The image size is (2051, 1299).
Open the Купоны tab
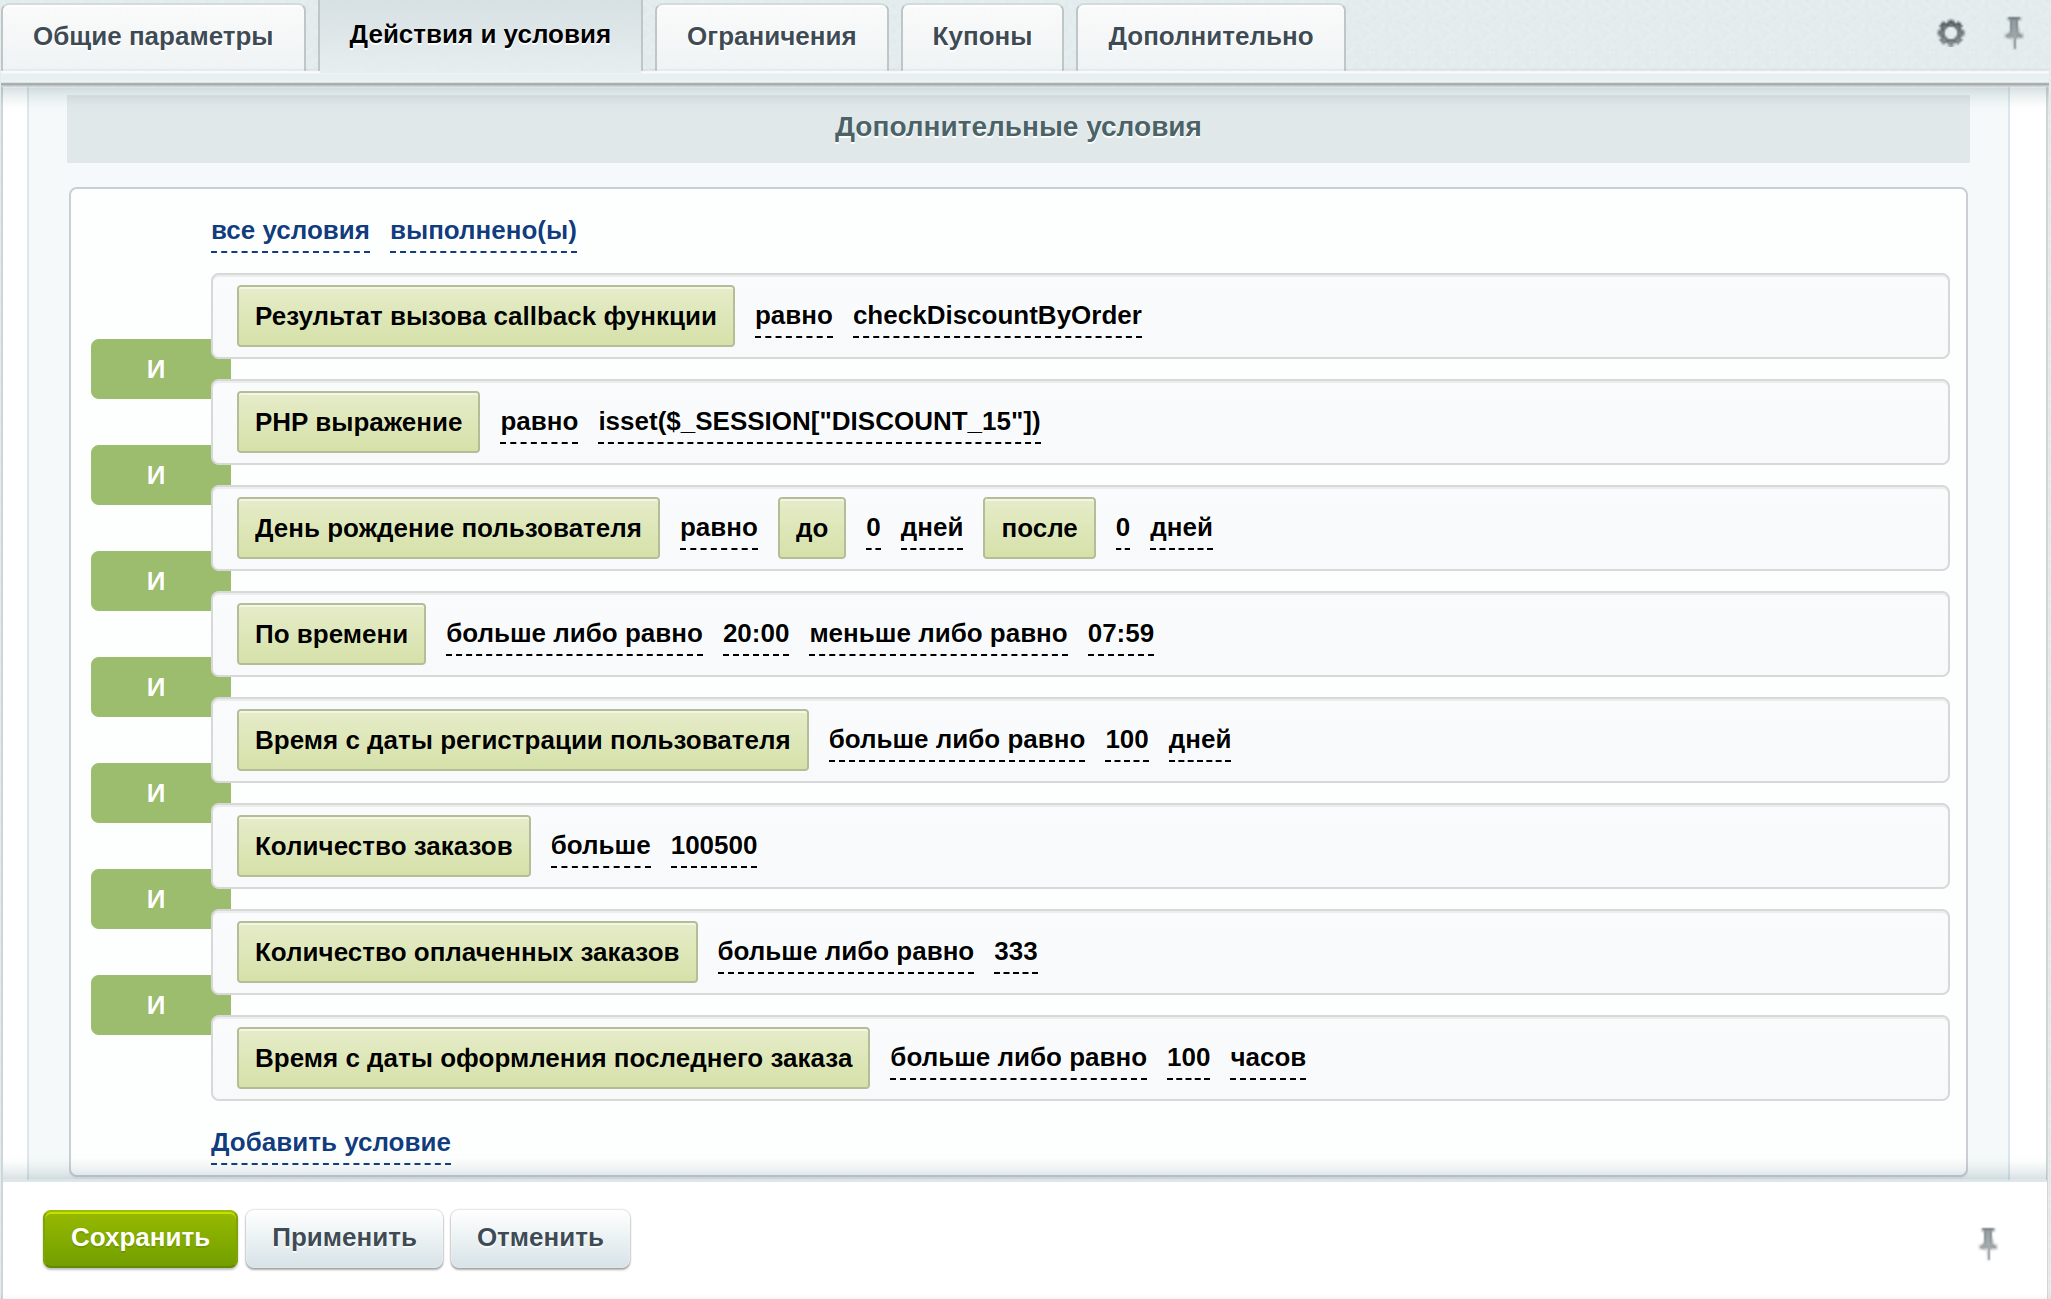(x=981, y=37)
